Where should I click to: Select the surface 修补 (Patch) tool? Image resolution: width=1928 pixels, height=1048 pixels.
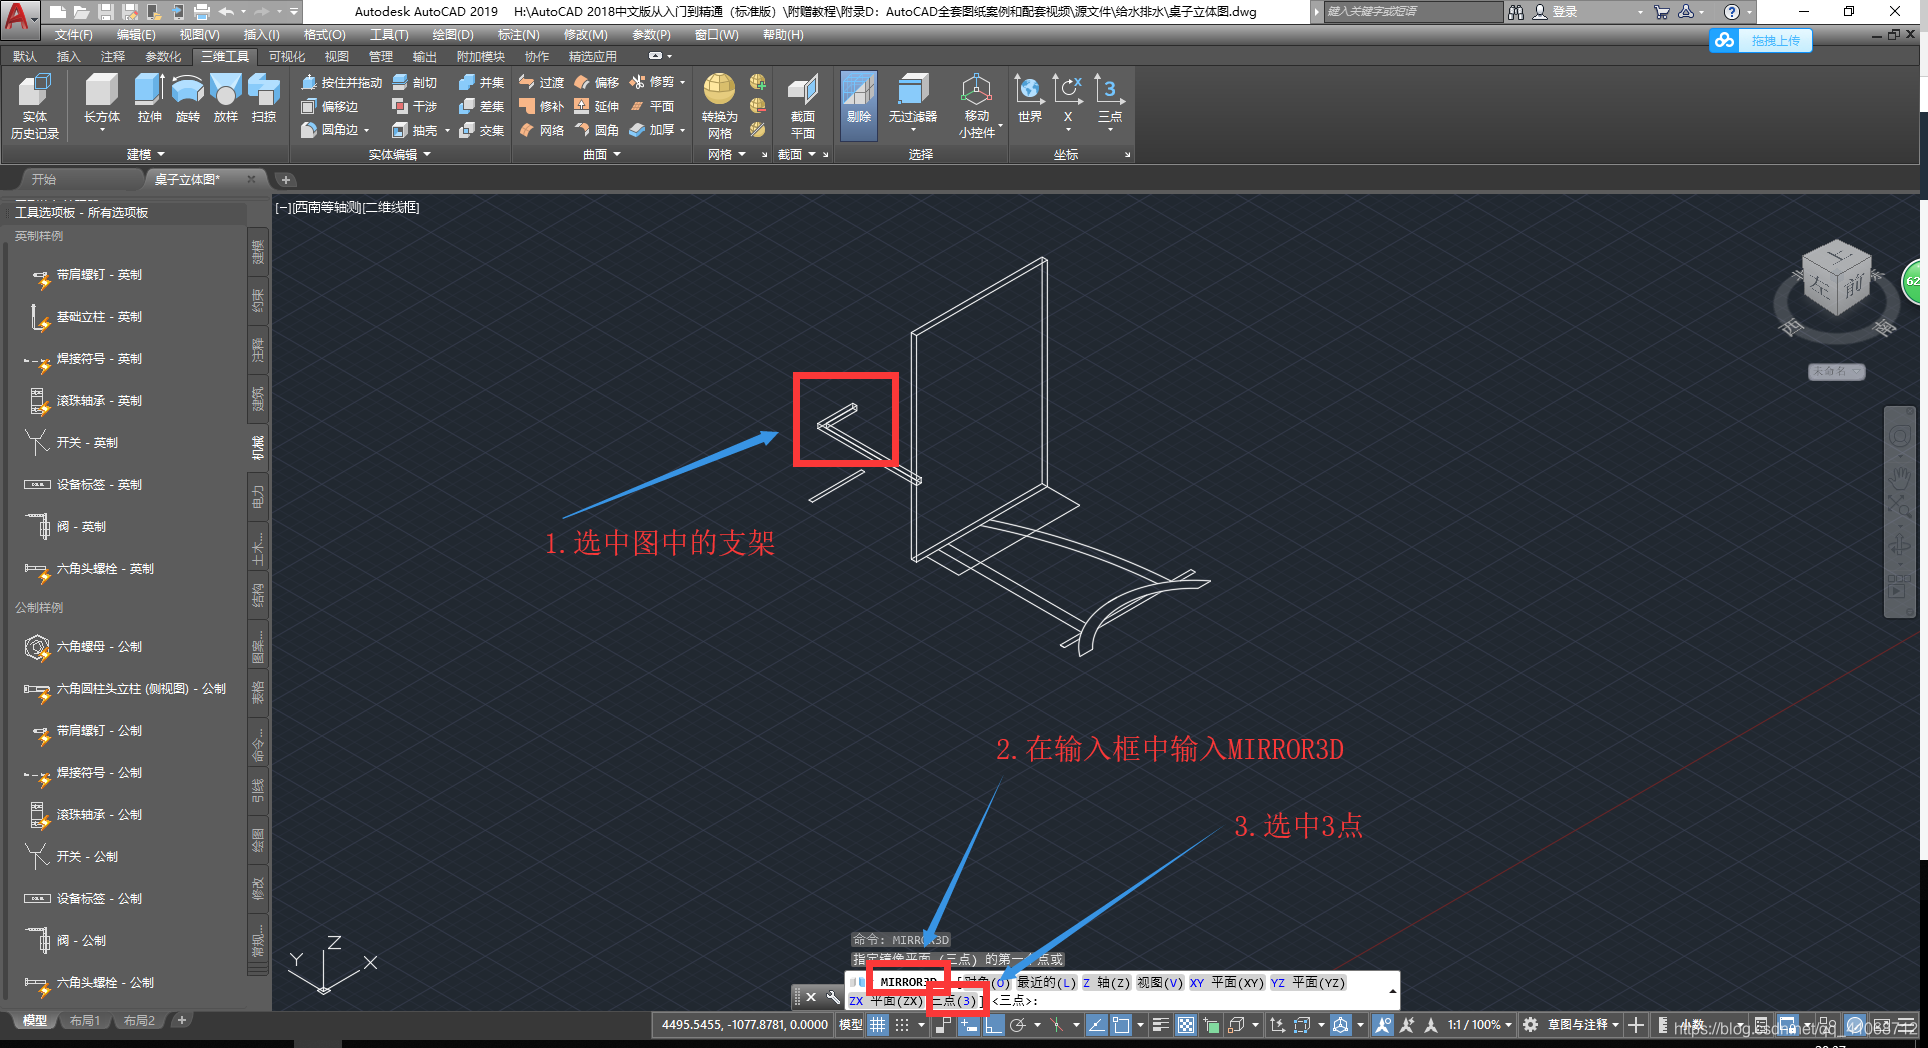pyautogui.click(x=541, y=106)
